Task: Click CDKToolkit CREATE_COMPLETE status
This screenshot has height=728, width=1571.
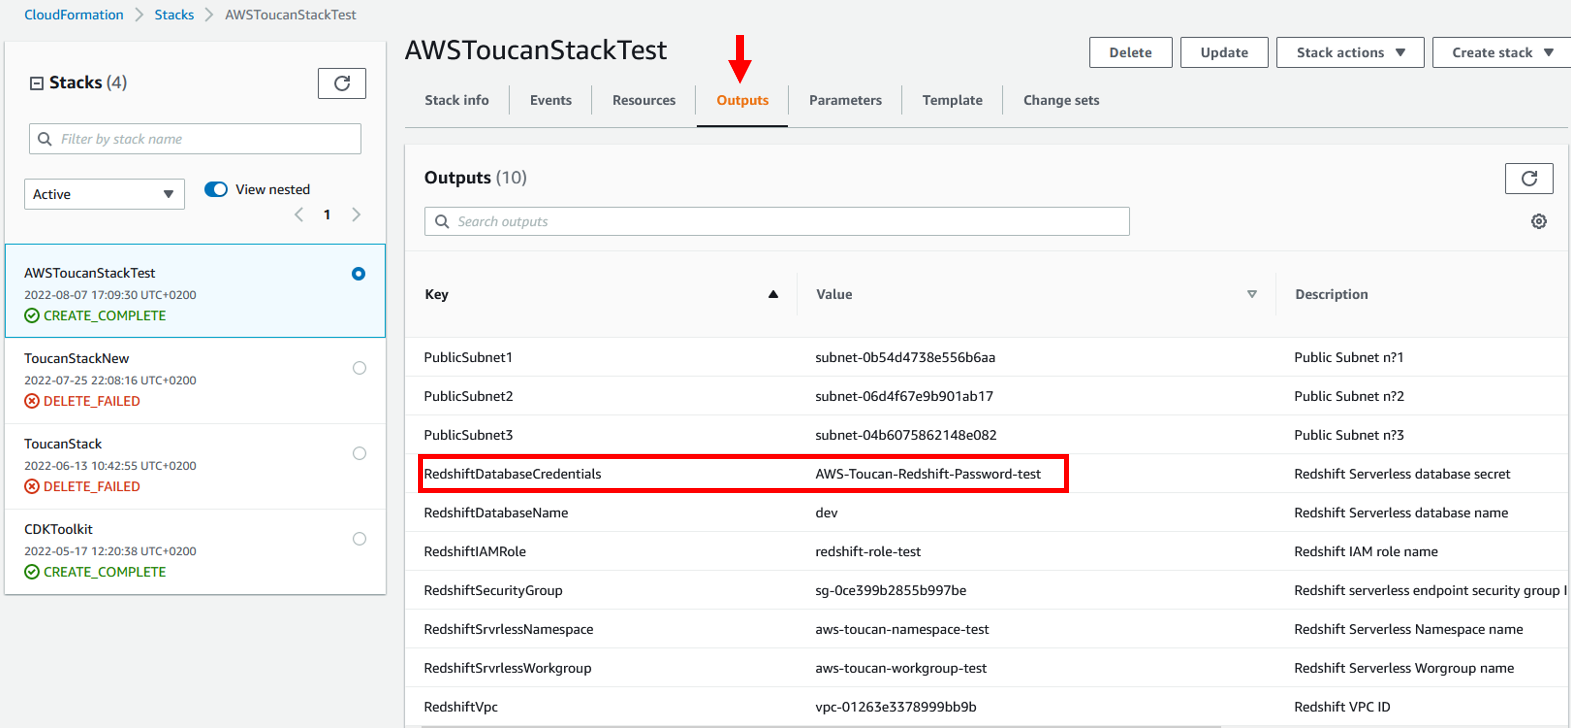Action: [95, 572]
